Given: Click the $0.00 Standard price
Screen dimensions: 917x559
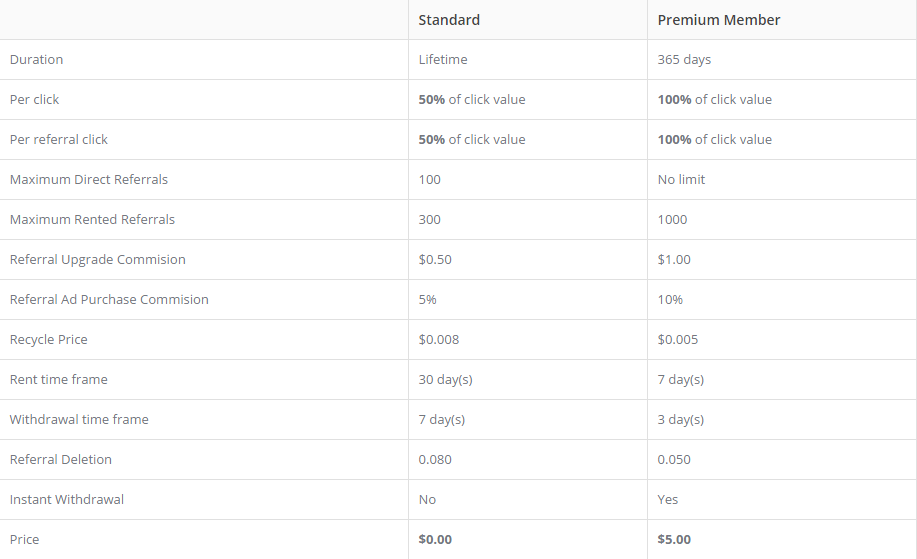Looking at the screenshot, I should coord(435,539).
